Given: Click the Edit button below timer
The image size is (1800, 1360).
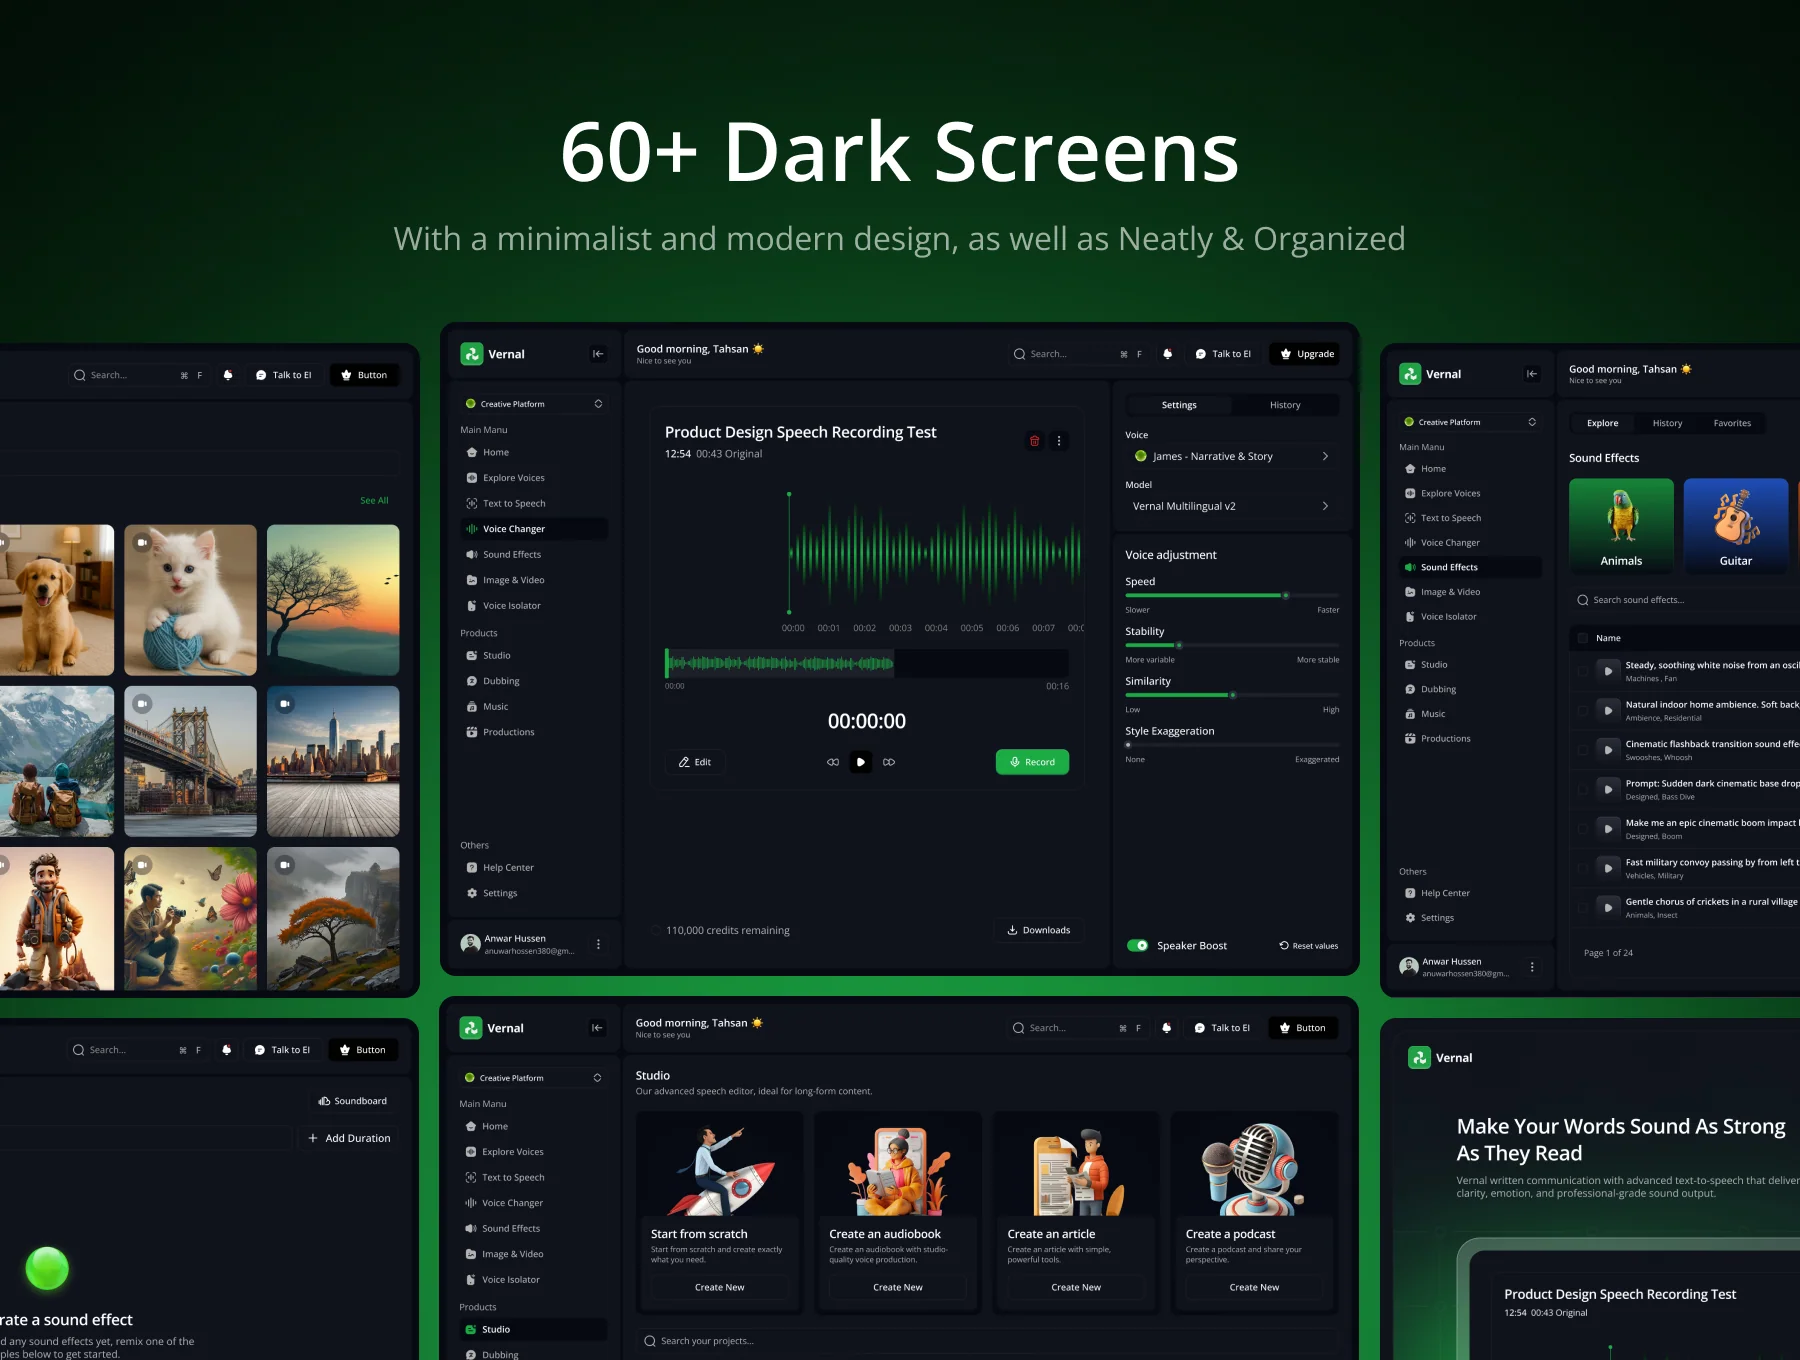Looking at the screenshot, I should [x=695, y=762].
